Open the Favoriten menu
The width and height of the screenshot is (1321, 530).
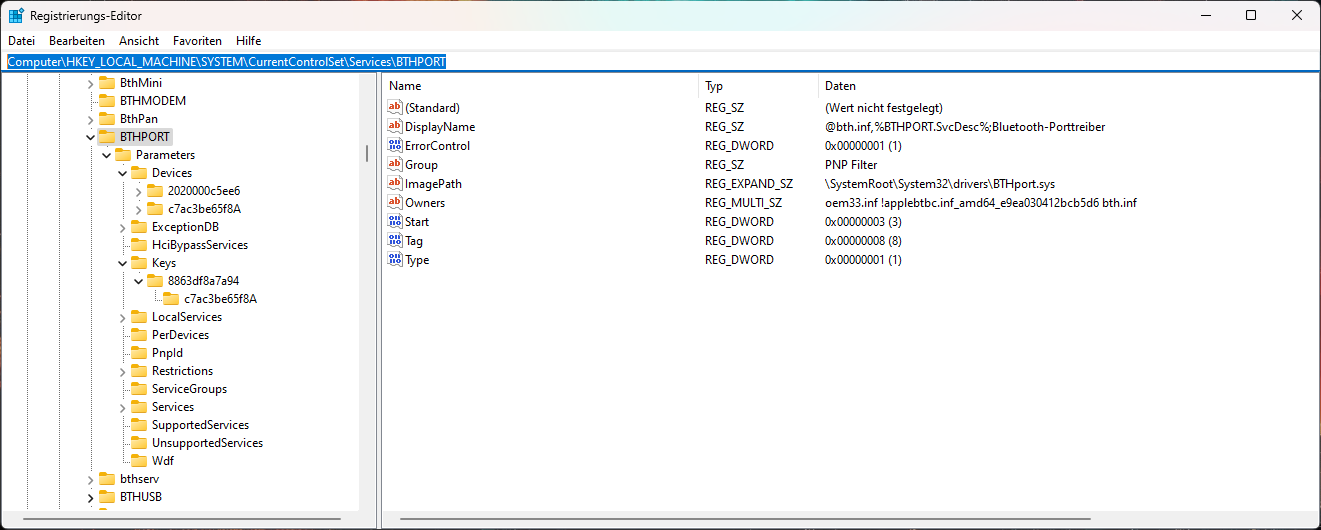(197, 41)
